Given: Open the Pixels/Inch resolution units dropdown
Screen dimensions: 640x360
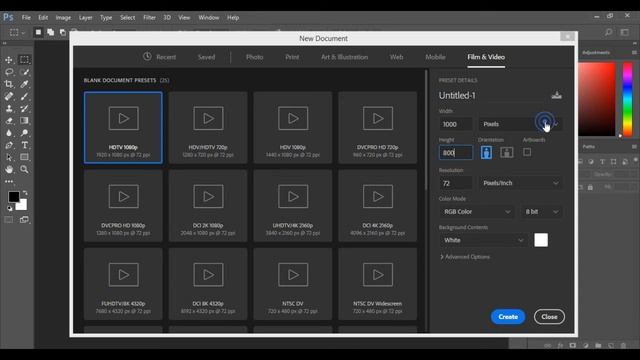Looking at the screenshot, I should click(520, 183).
